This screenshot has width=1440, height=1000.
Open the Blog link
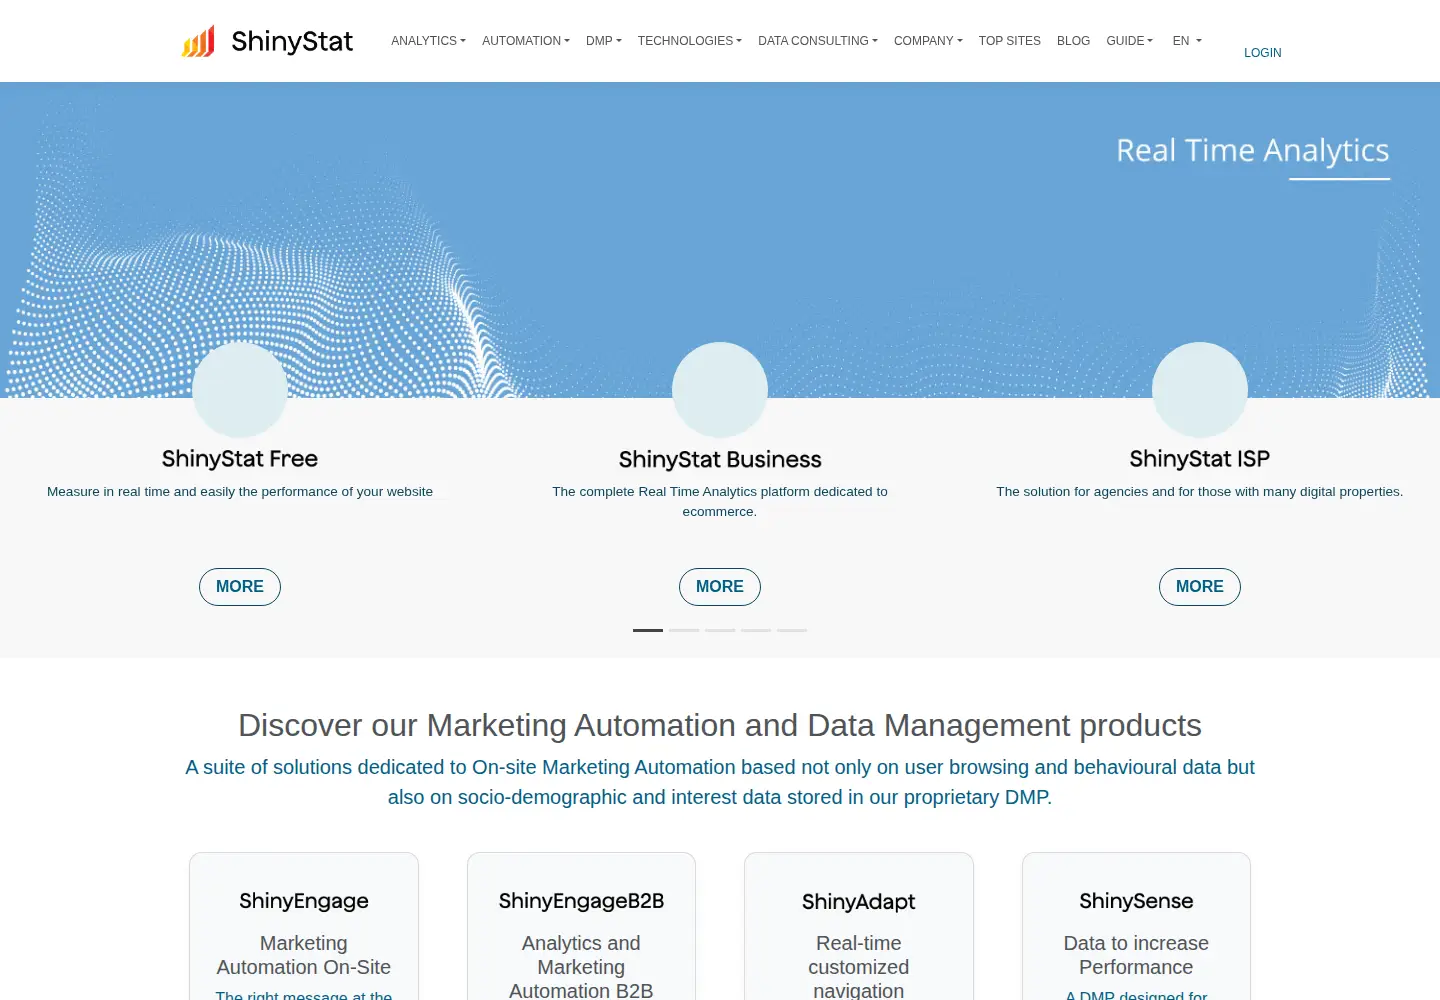tap(1073, 41)
